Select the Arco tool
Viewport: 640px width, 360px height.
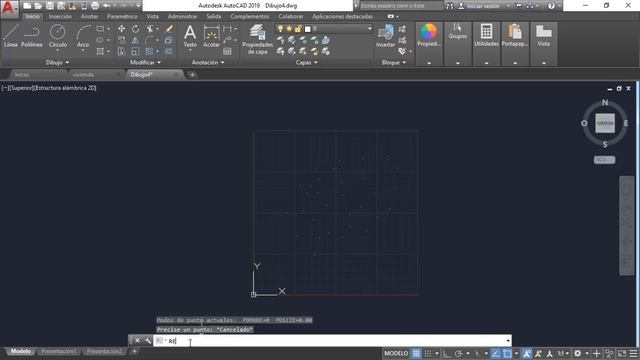pyautogui.click(x=83, y=36)
